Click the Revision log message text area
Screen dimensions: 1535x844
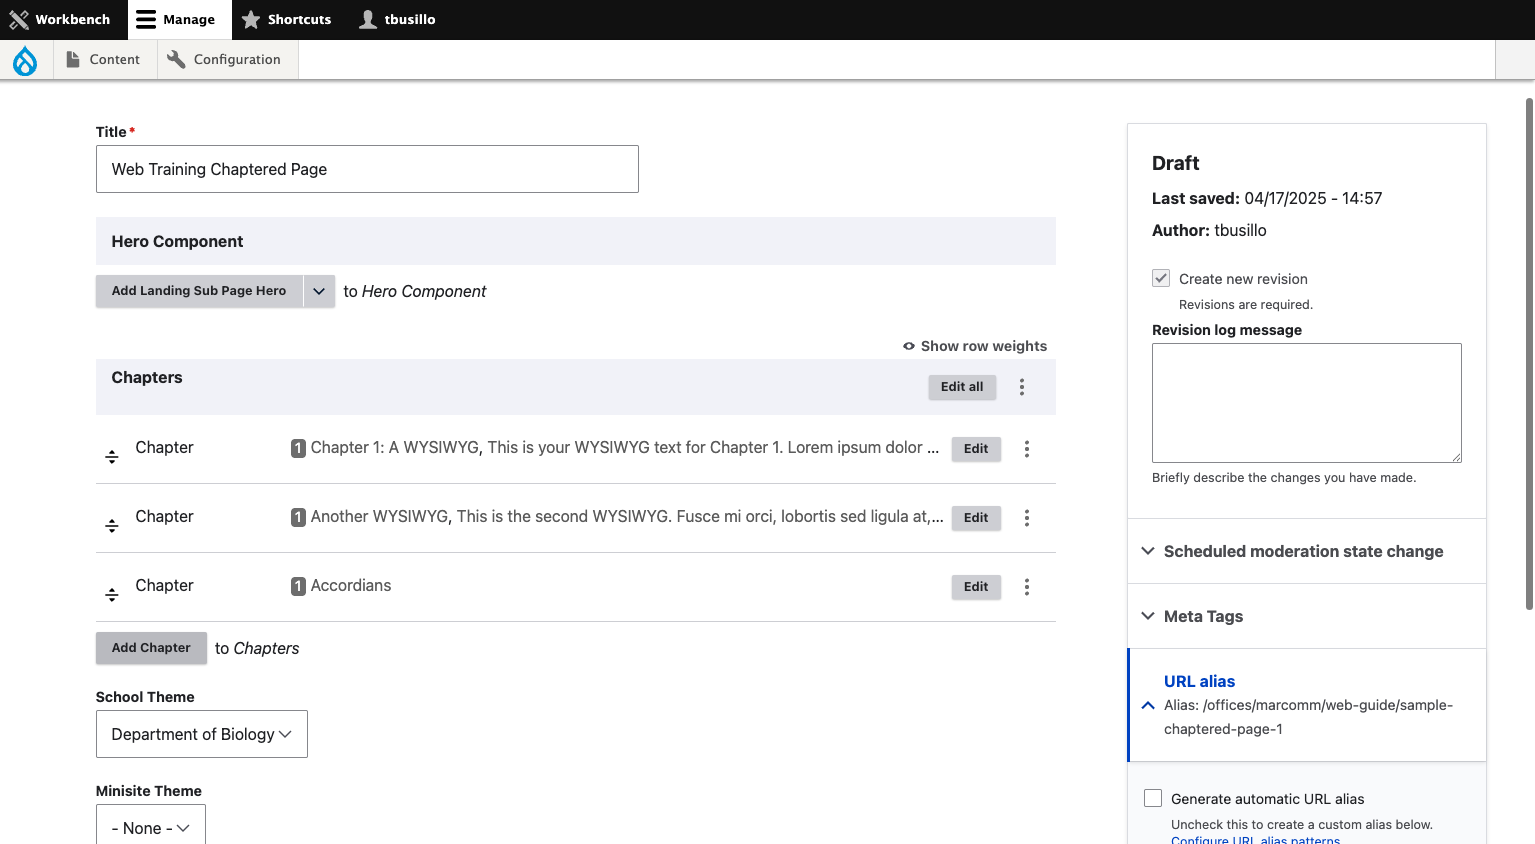1307,403
